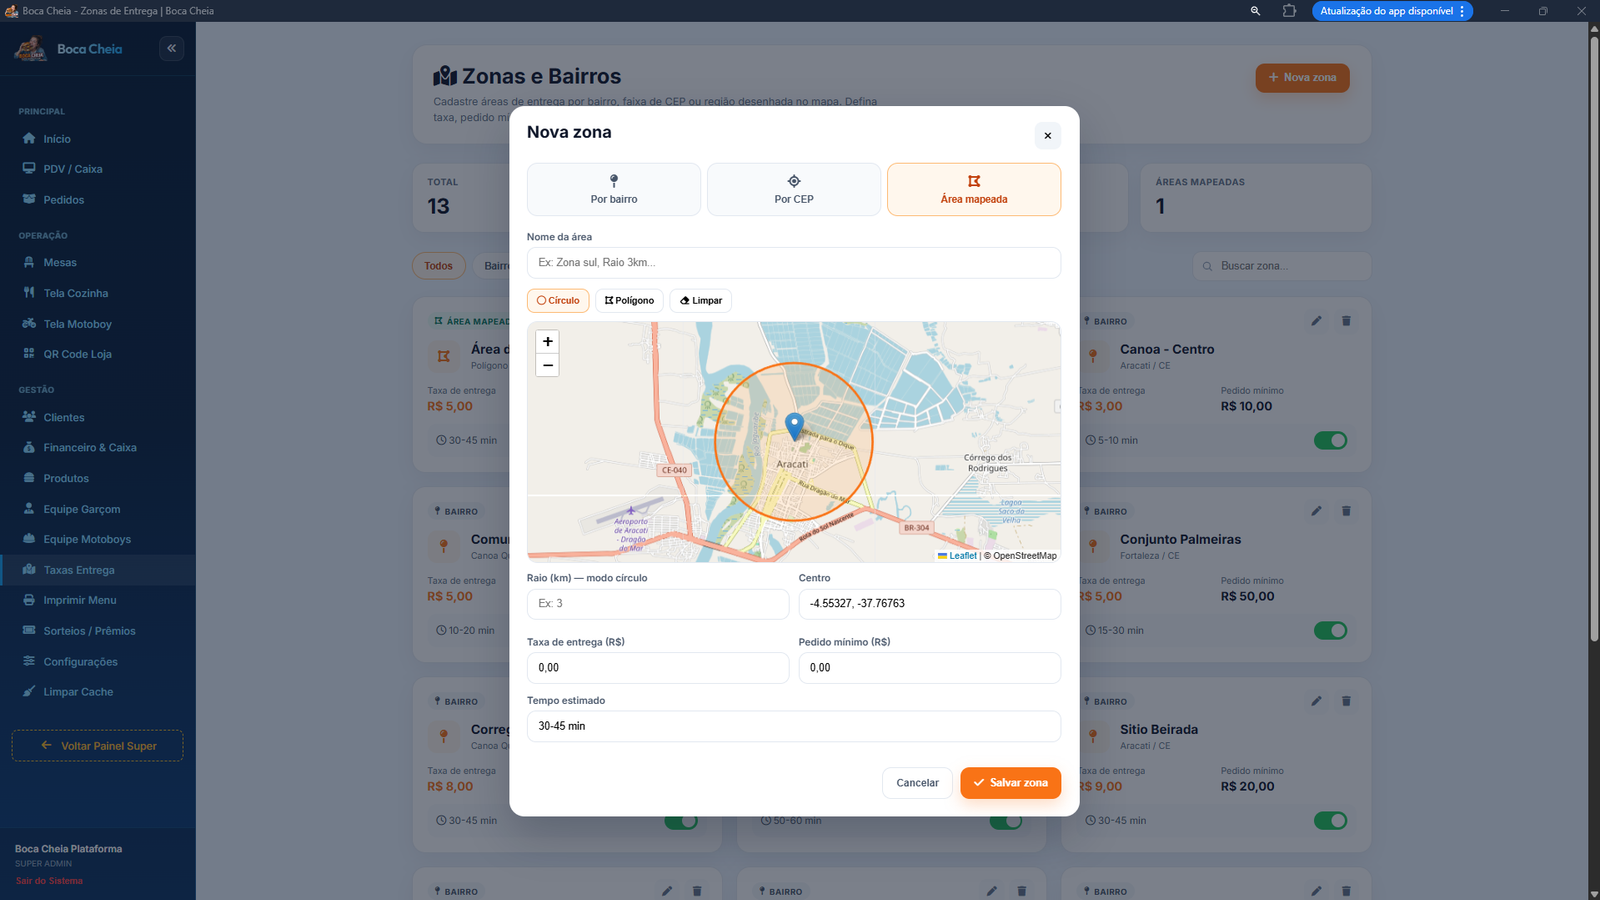Select the Por CEP tab
1600x900 pixels.
click(x=794, y=189)
